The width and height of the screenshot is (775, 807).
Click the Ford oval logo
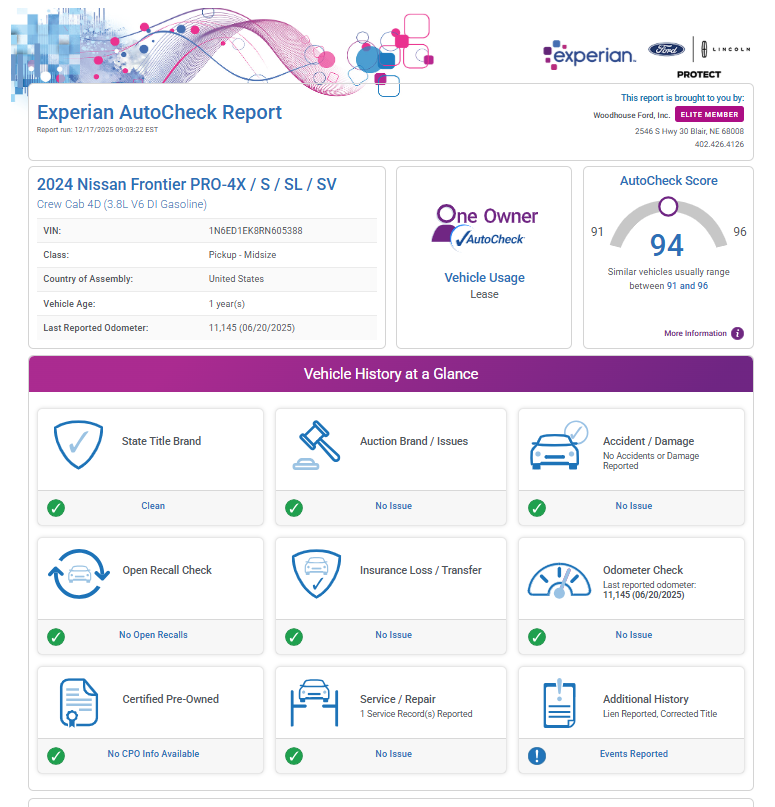click(x=666, y=49)
